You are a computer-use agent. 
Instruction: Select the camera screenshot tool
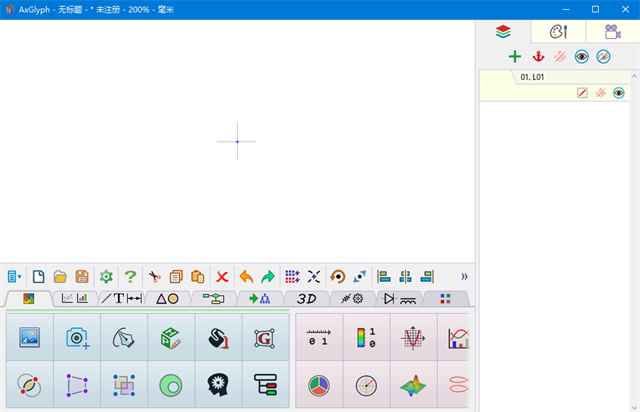[77, 337]
